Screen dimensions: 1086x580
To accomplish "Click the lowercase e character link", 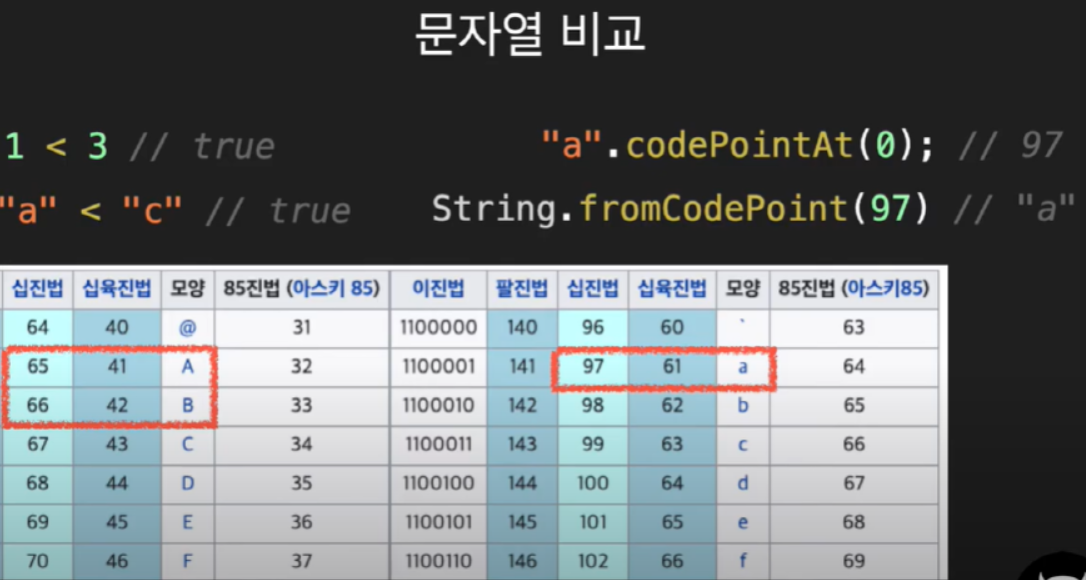I will coord(742,522).
